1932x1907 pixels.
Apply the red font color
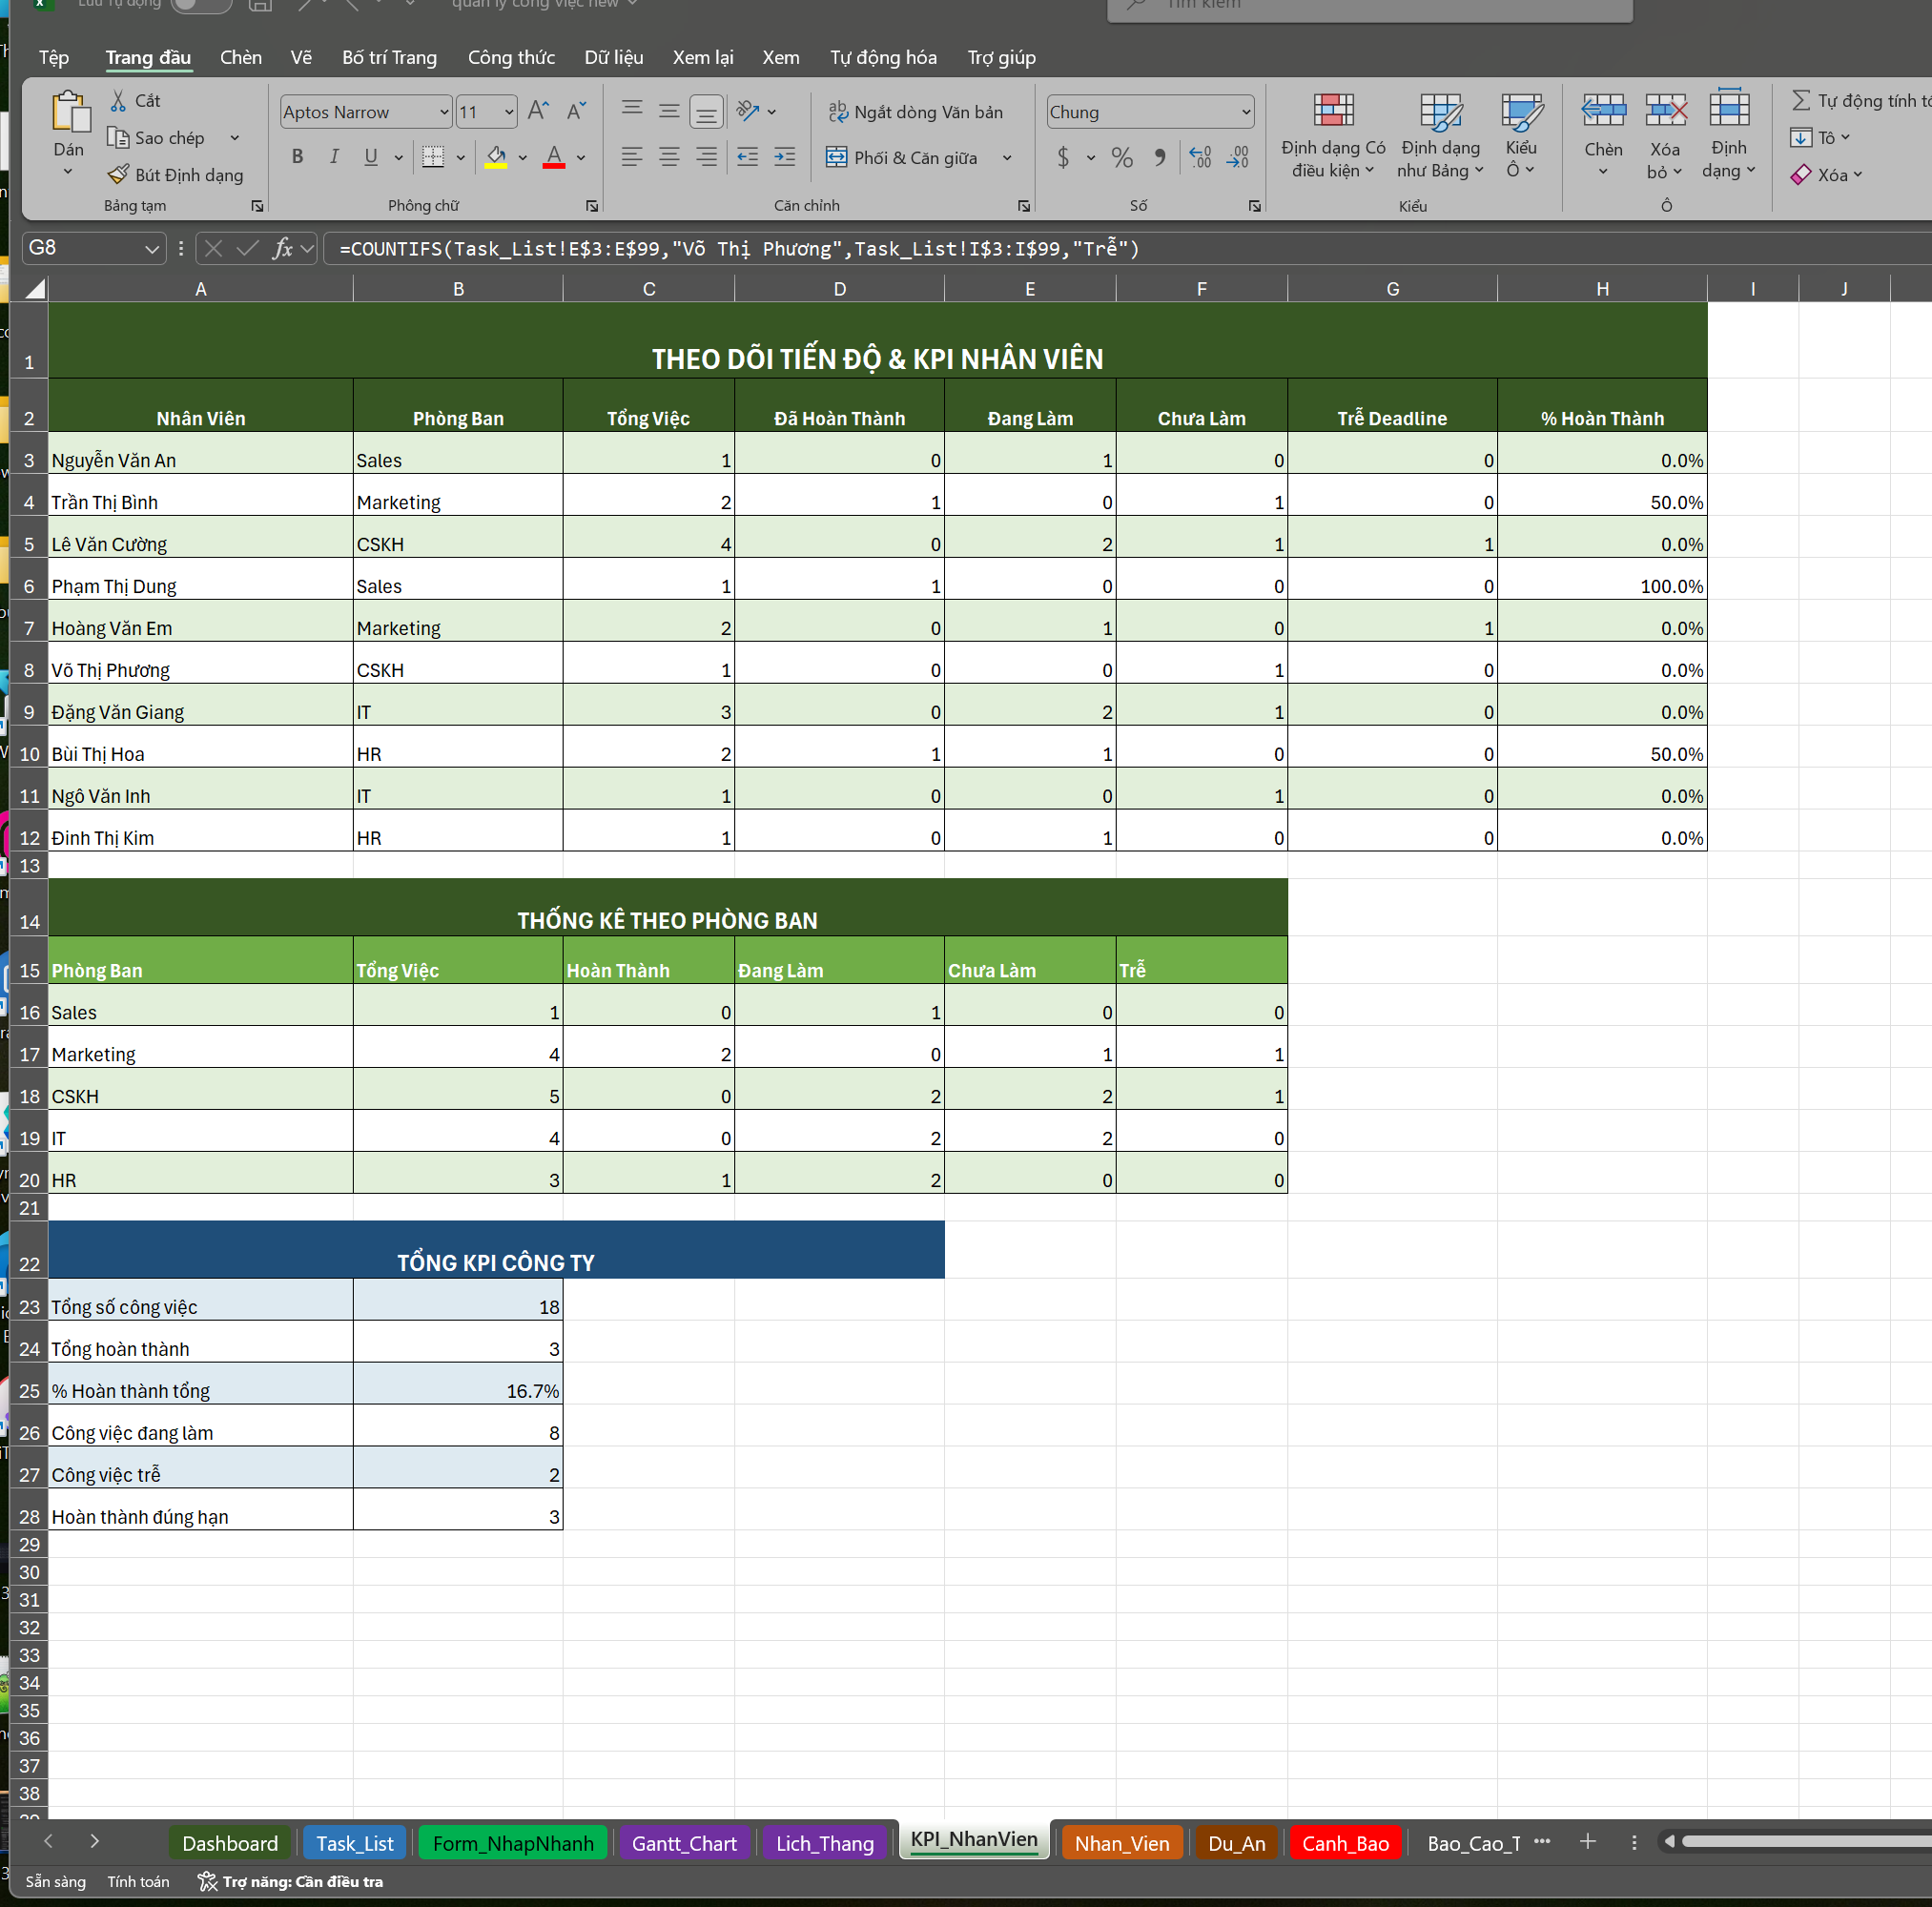click(x=554, y=156)
